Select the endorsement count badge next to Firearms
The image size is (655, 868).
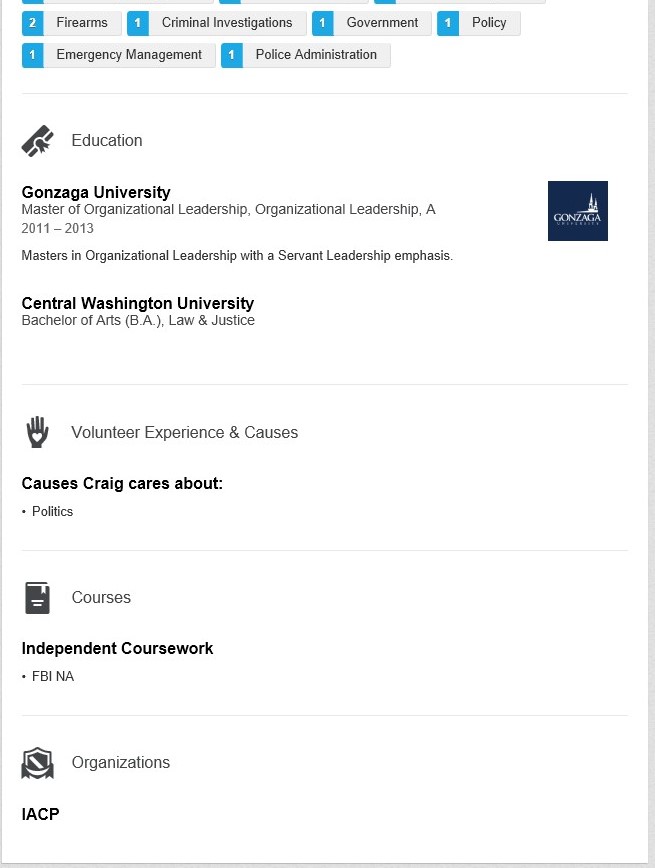click(31, 22)
